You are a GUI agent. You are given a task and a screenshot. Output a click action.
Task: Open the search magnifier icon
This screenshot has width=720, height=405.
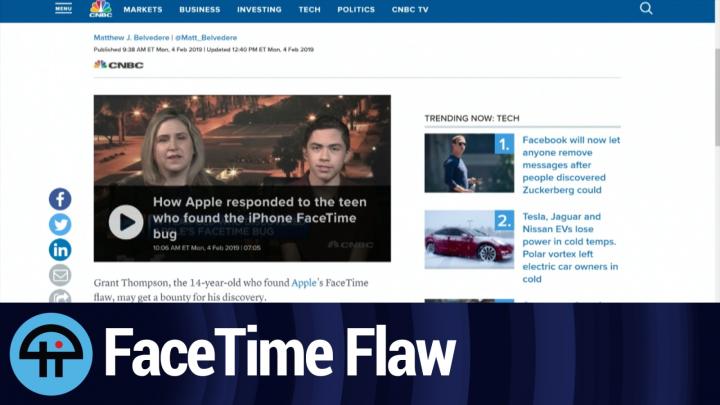[x=646, y=9]
